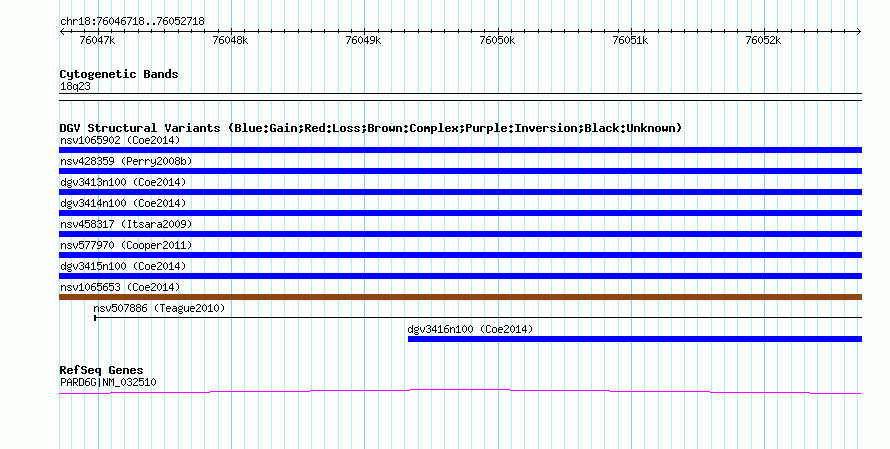The height and width of the screenshot is (449, 890).
Task: Click the blue gain bar under nsv428359
Action: point(460,171)
